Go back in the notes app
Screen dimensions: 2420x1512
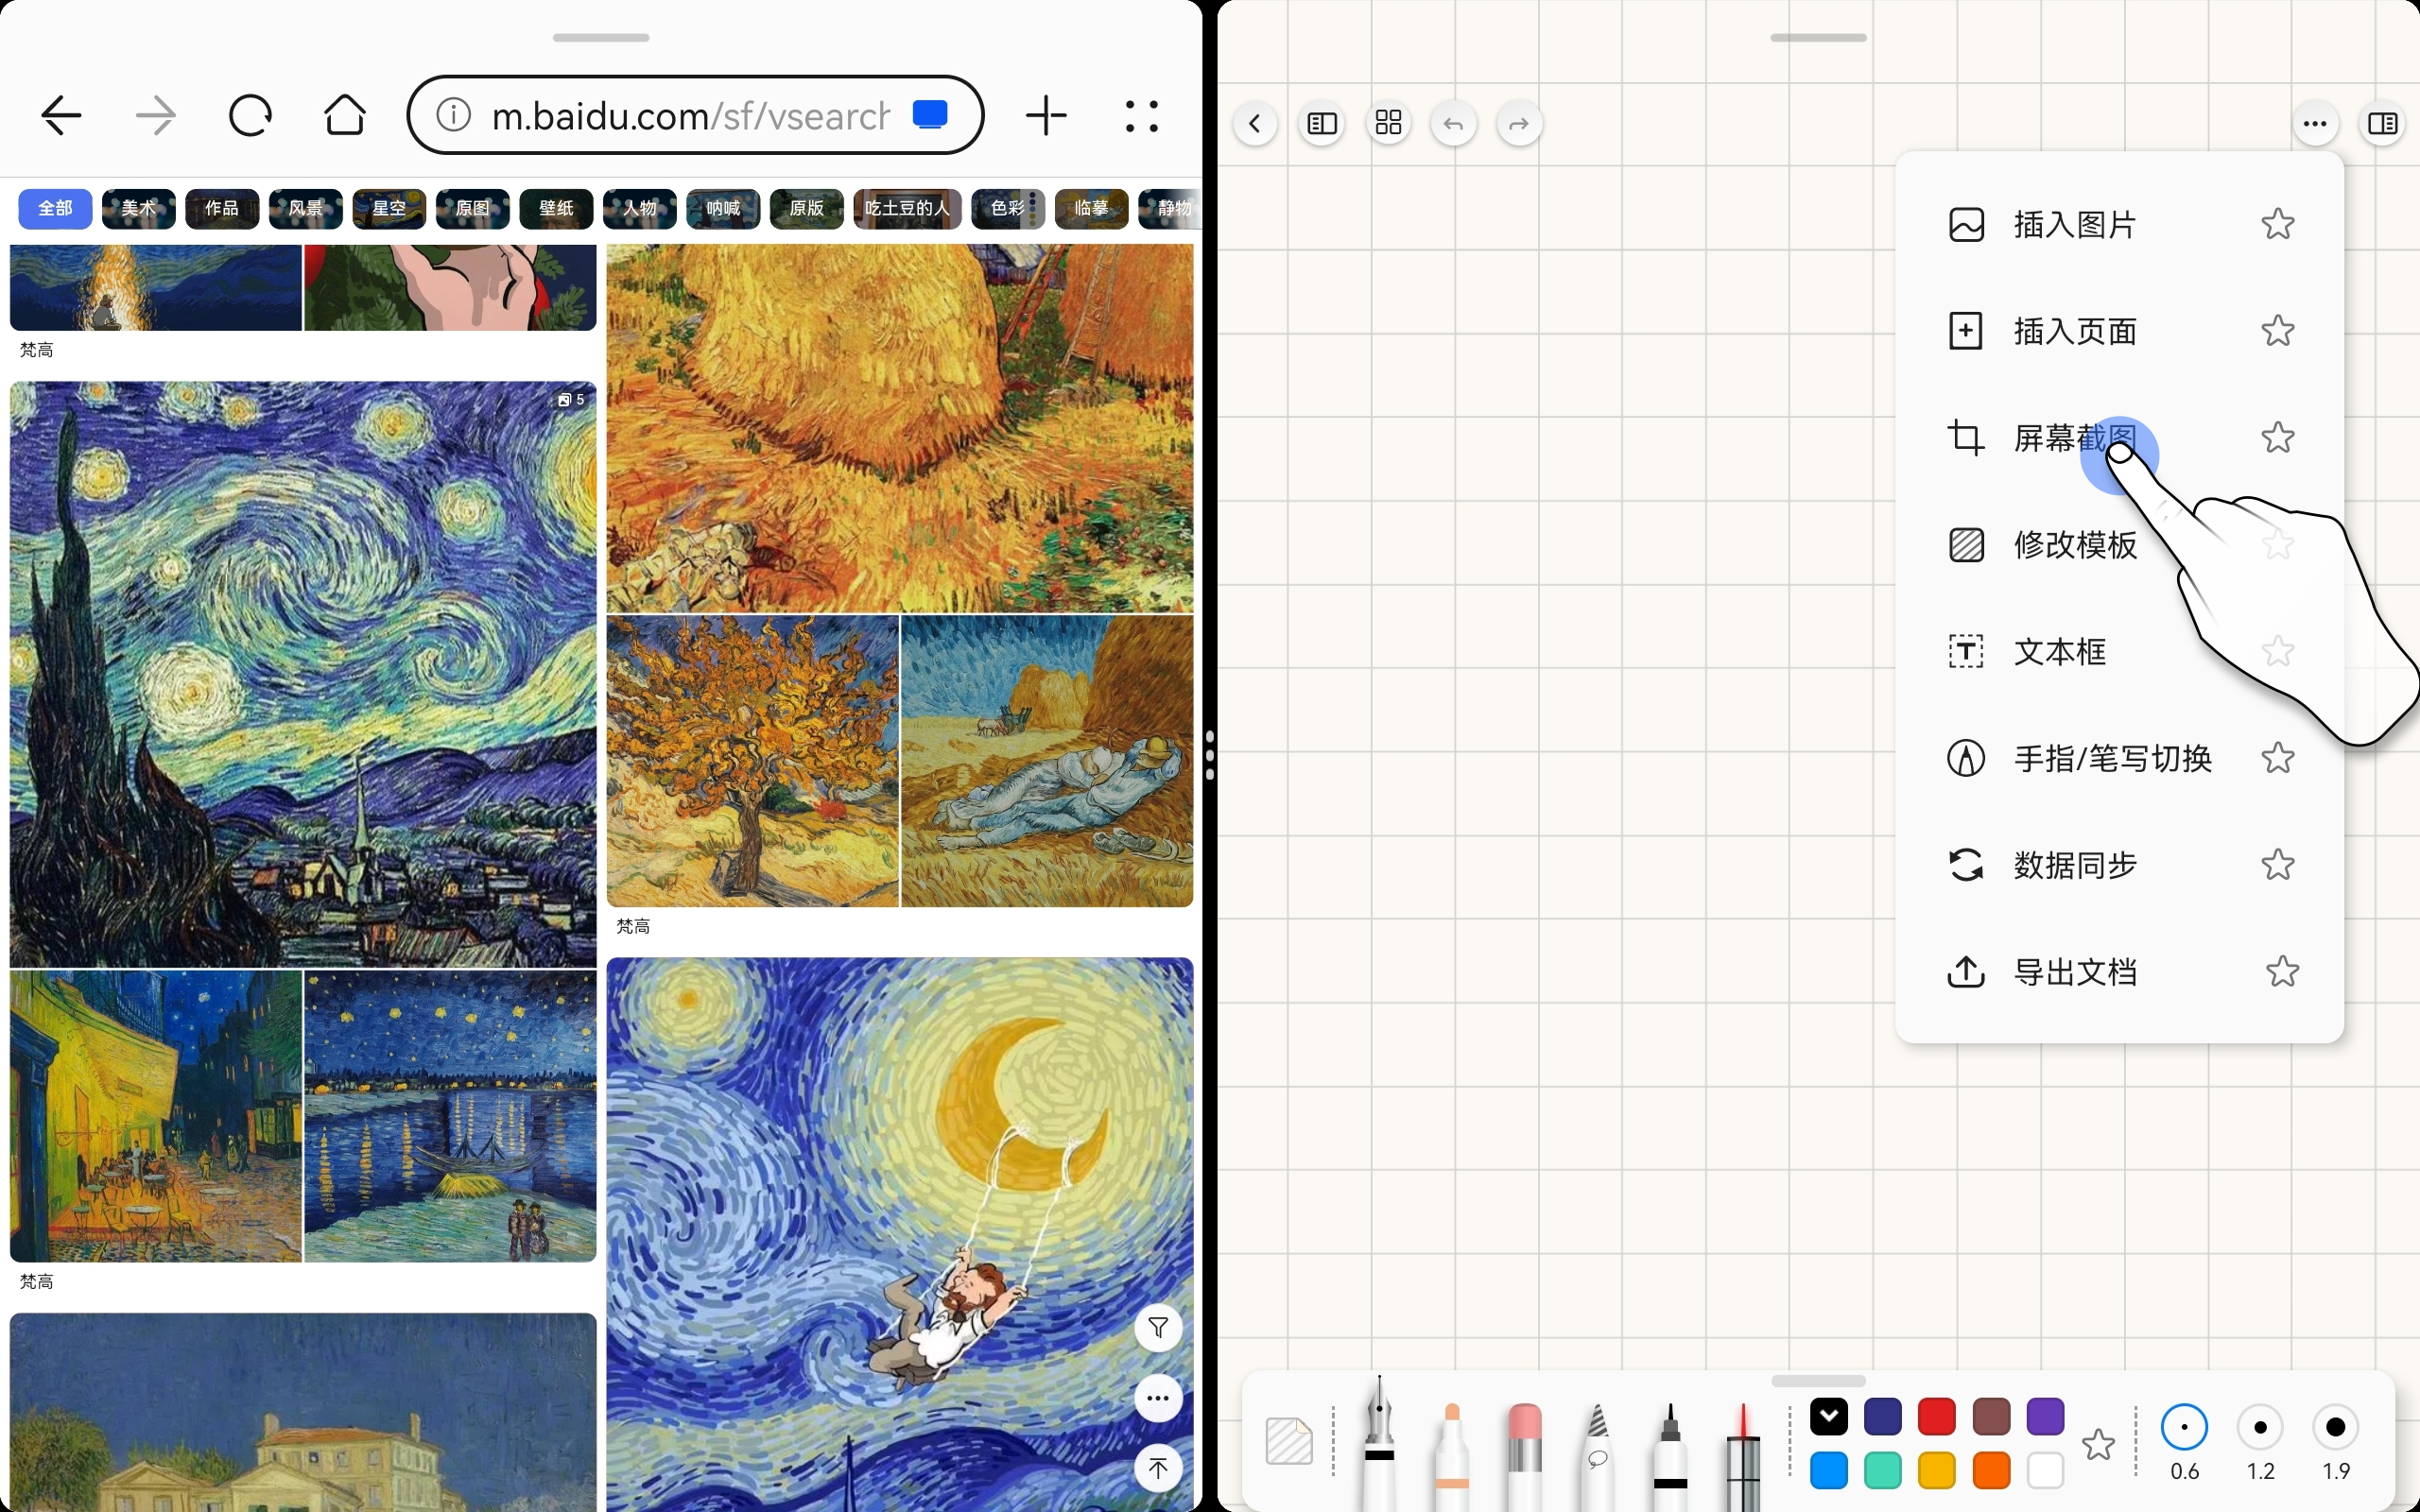[x=1255, y=124]
